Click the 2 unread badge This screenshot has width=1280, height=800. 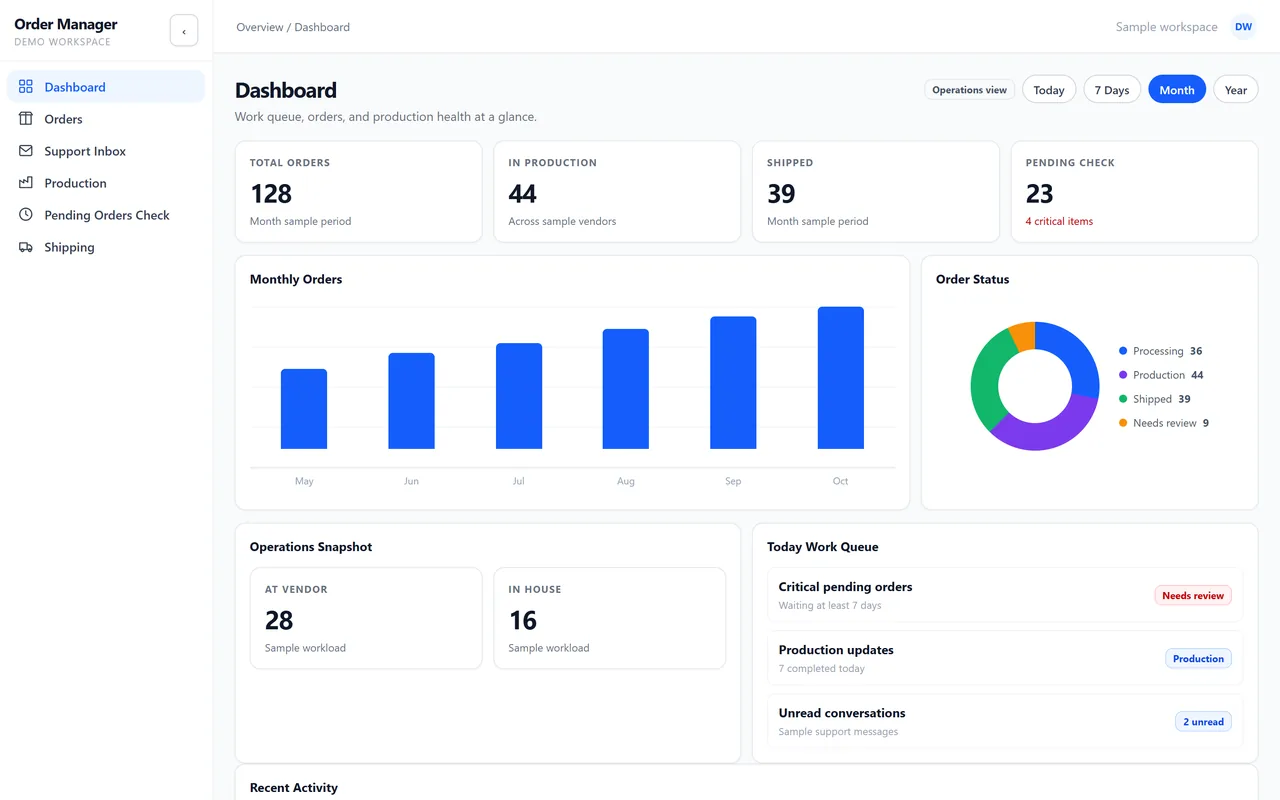coord(1203,721)
